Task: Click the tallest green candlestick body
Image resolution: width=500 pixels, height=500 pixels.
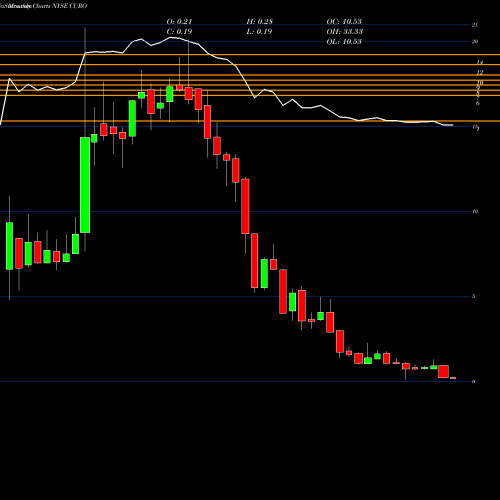Action: coord(85,185)
